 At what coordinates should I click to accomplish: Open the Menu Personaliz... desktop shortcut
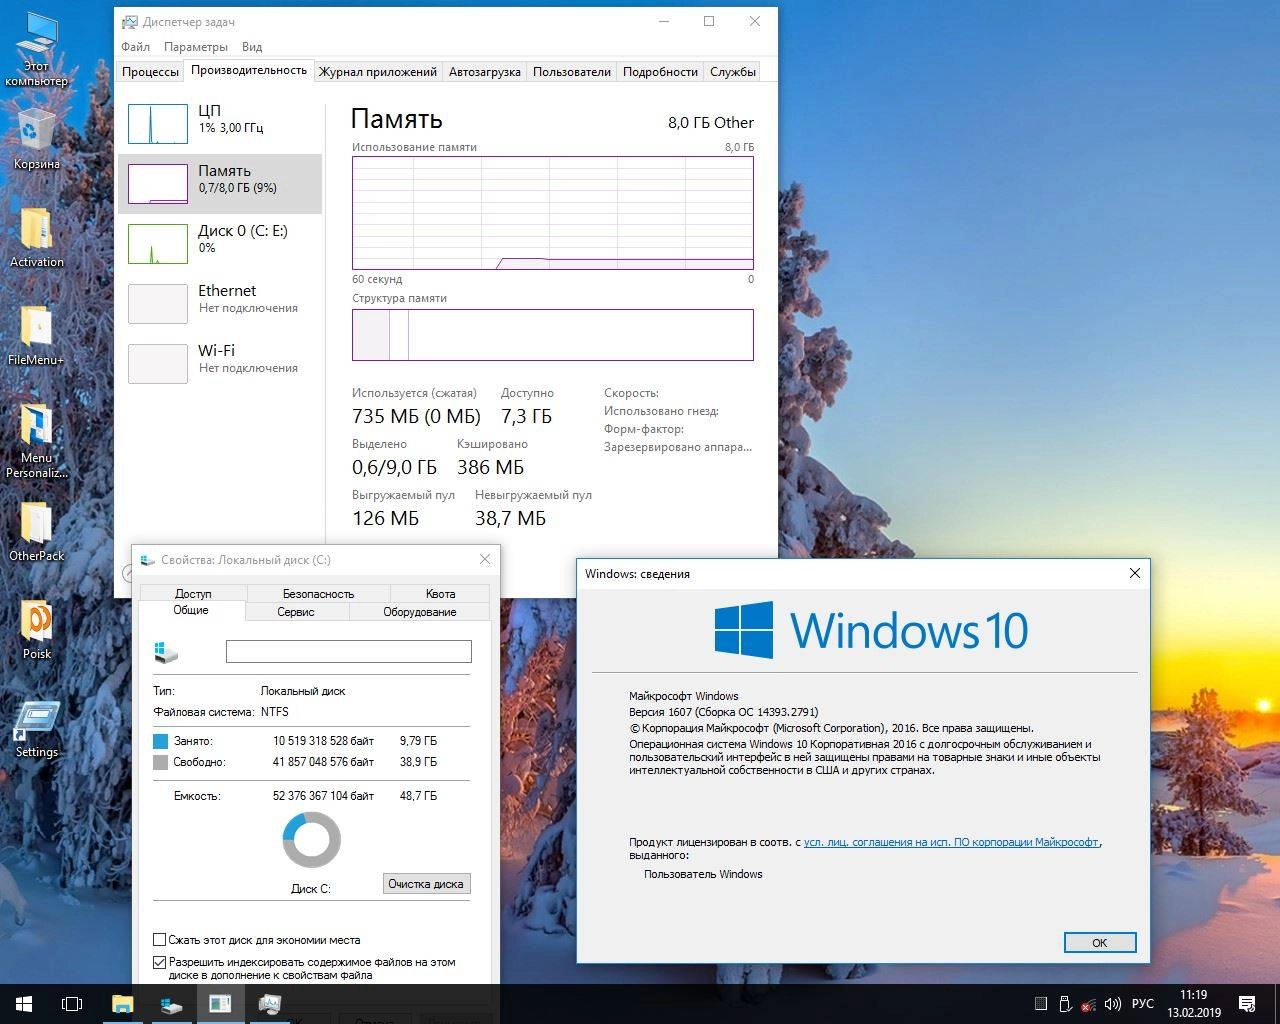(36, 441)
